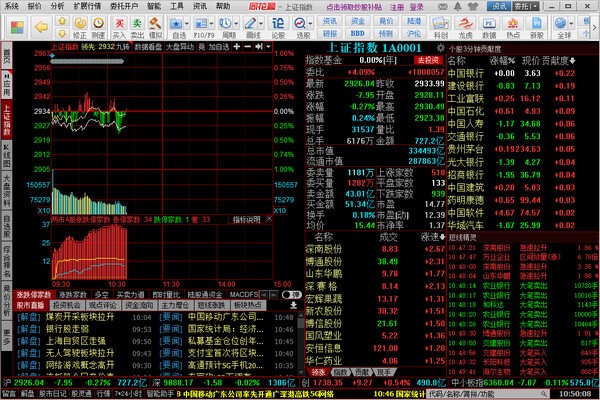Open the settings gear beside 上证指数 title
Image resolution: width=600 pixels, height=400 pixels.
440,48
